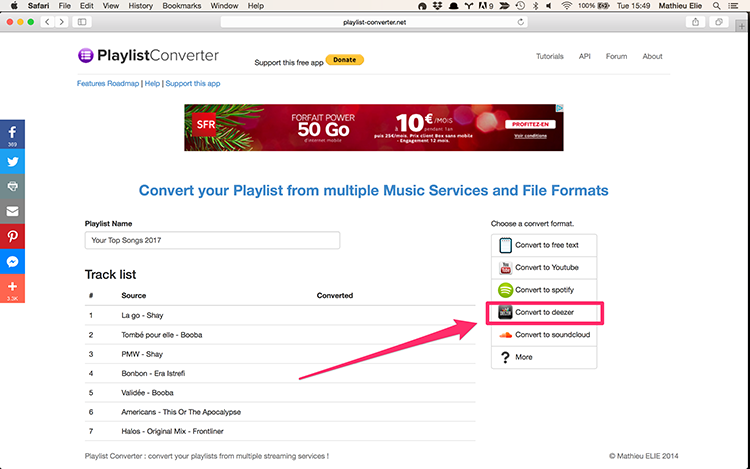Open the Dropbox menu bar icon
The image size is (750, 469).
click(437, 6)
